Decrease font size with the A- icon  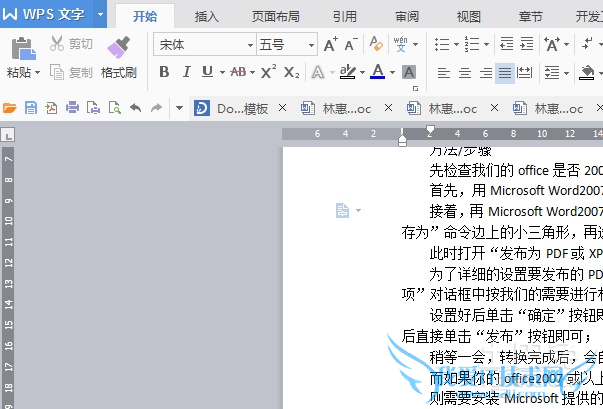351,44
